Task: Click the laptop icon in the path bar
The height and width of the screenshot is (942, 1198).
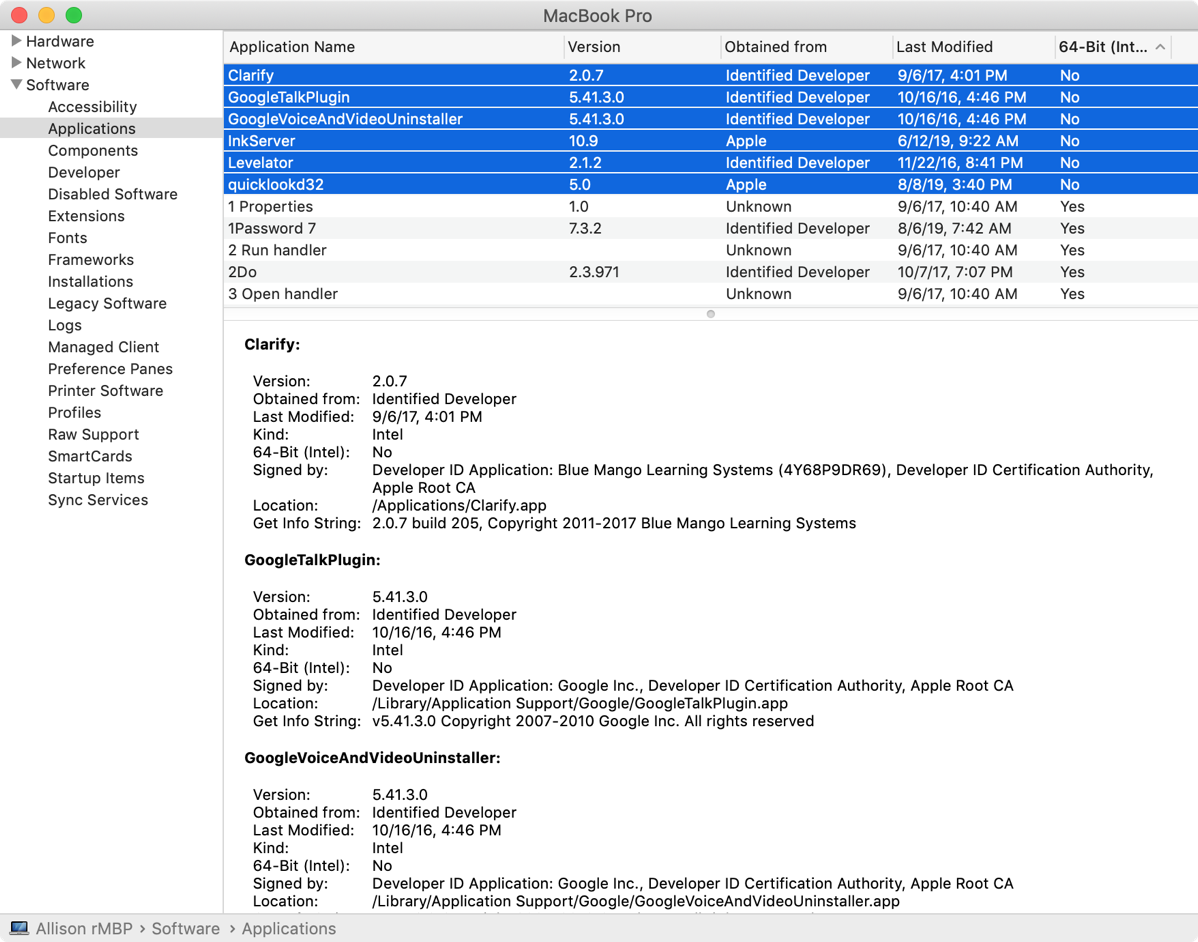Action: coord(19,929)
